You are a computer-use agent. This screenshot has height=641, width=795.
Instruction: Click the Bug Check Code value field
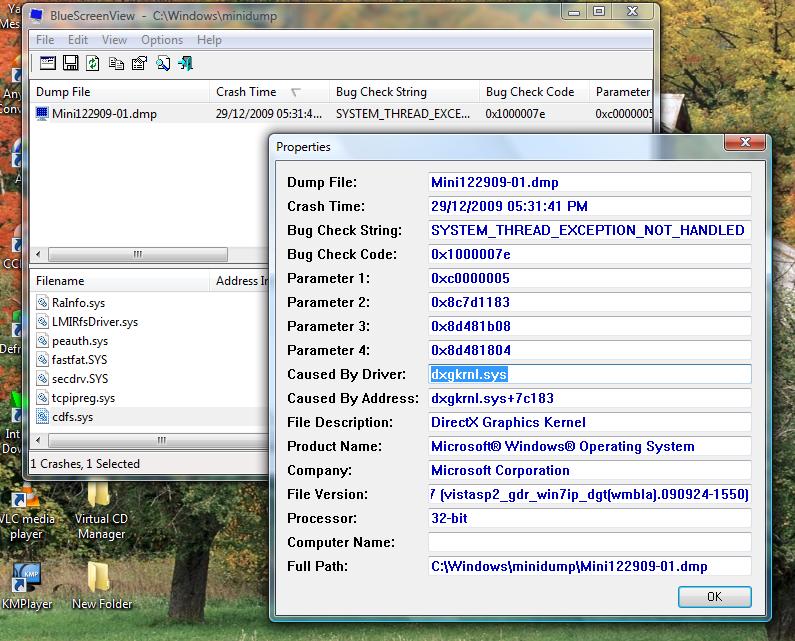(589, 255)
